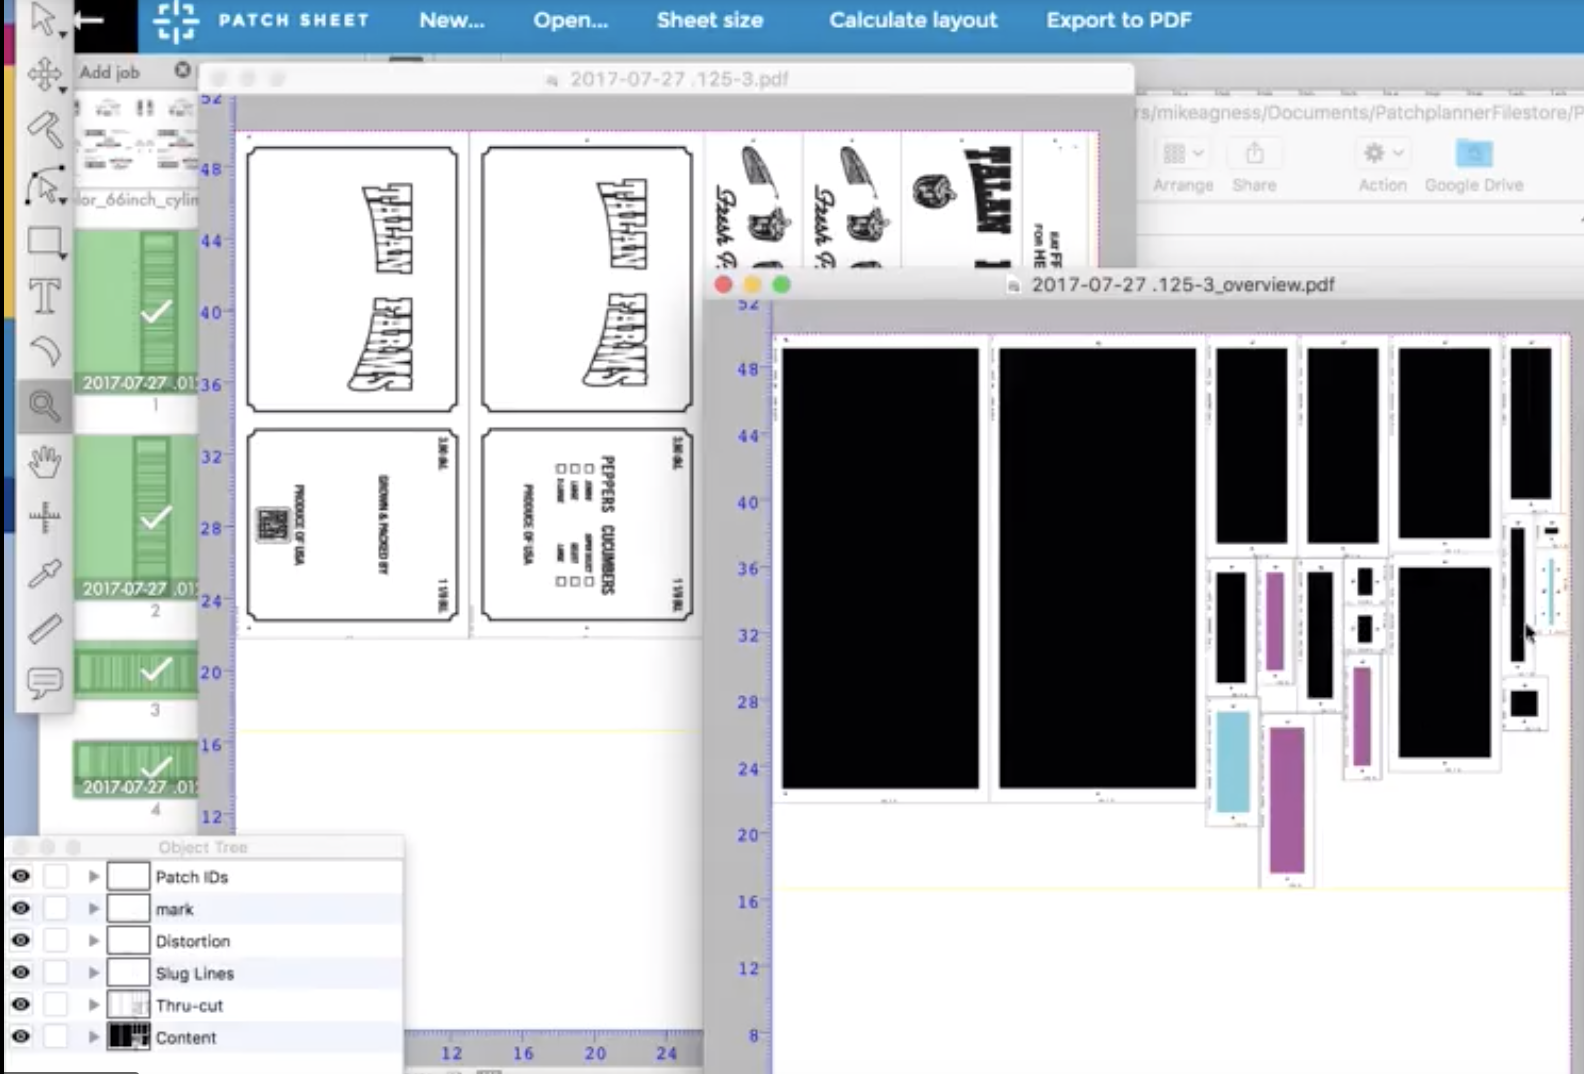The width and height of the screenshot is (1584, 1074).
Task: Click the Calculate layout menu item
Action: [x=913, y=20]
